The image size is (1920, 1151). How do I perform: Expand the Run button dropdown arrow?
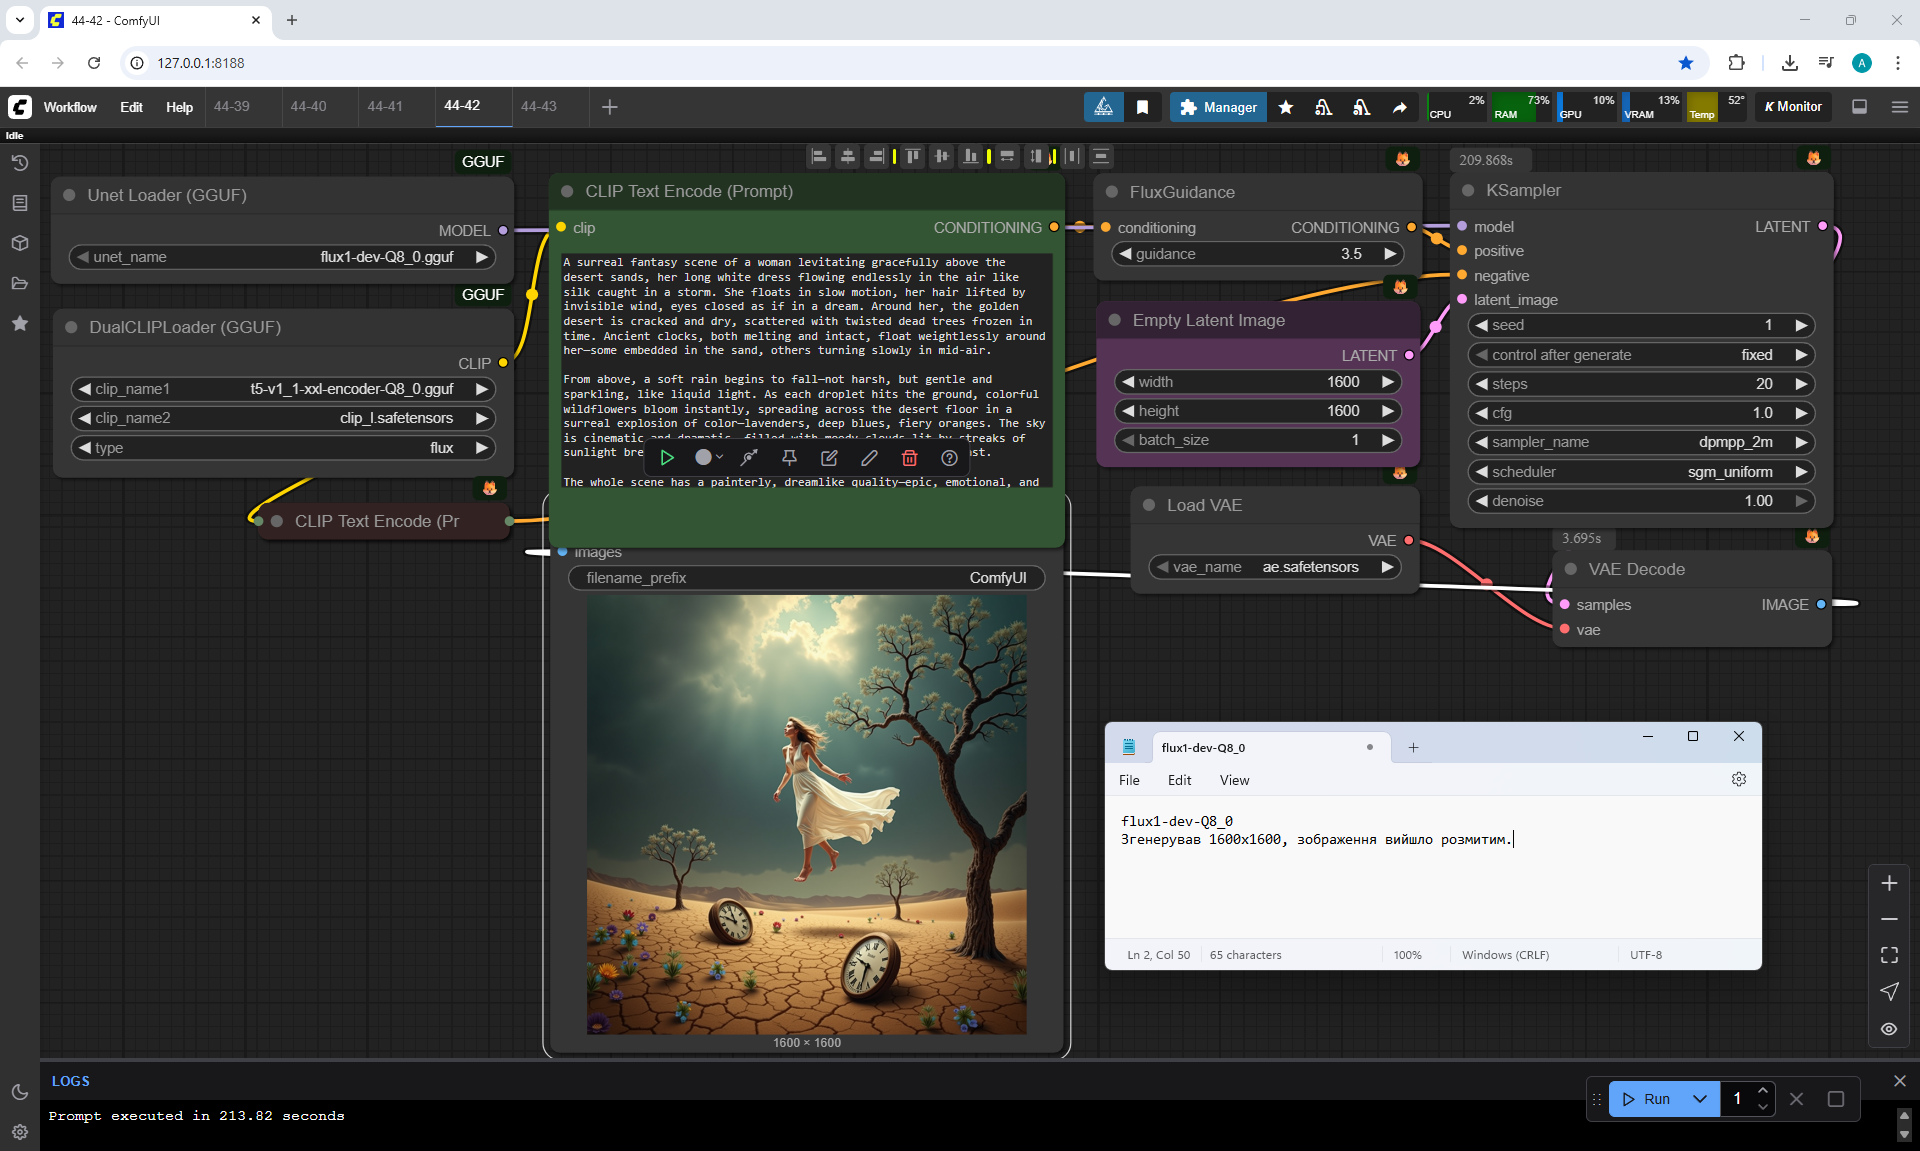[1699, 1099]
